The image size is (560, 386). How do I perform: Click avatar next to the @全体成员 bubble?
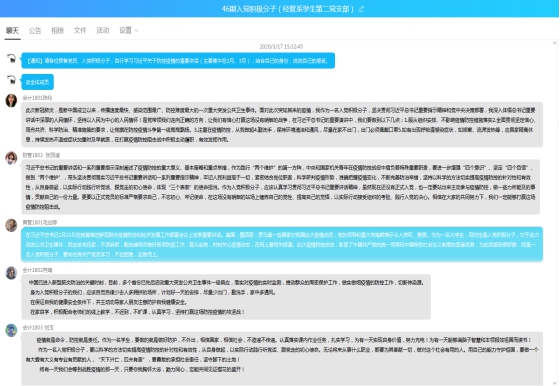coord(11,80)
